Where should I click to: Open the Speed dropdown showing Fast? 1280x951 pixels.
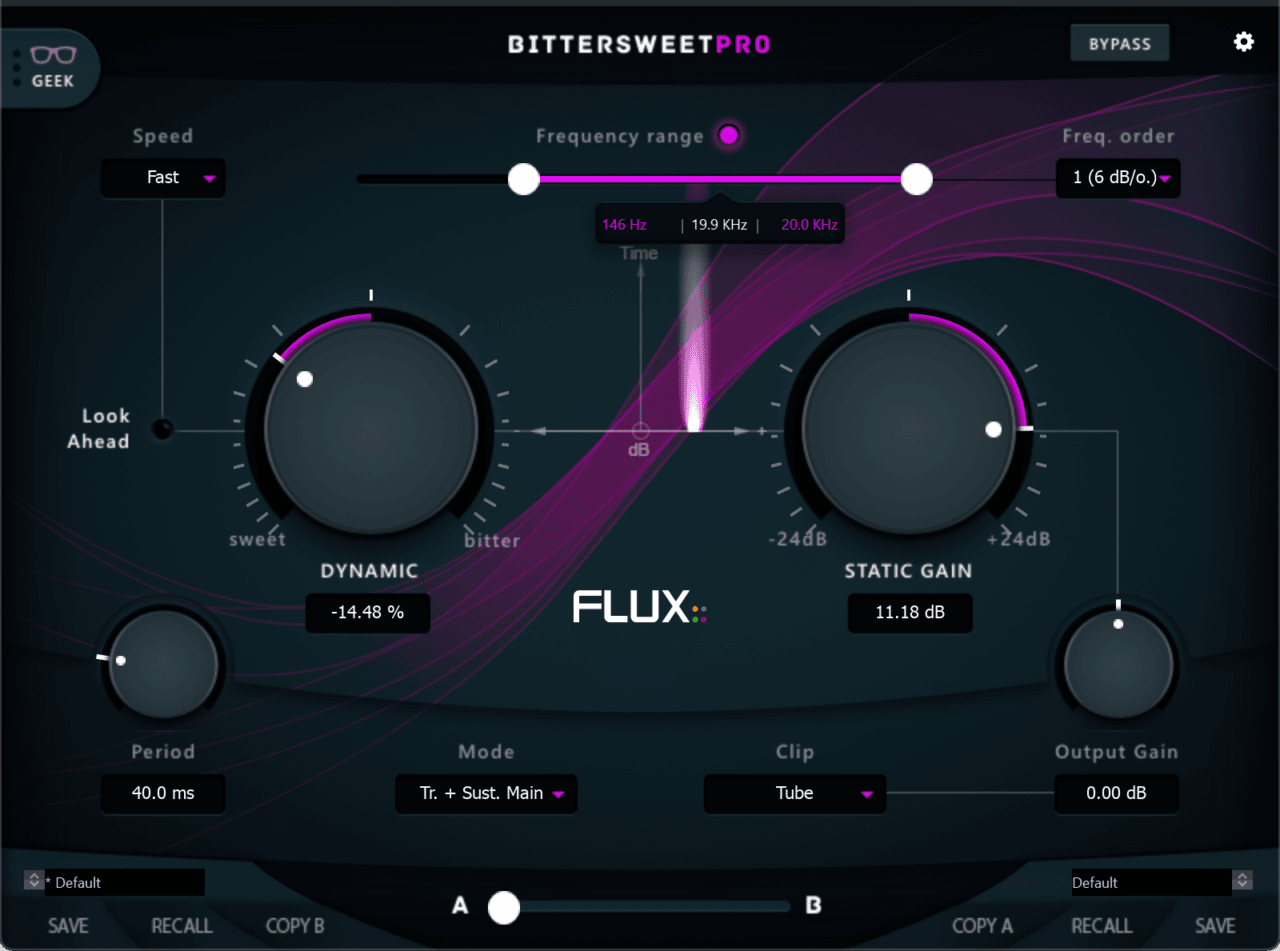click(x=163, y=178)
